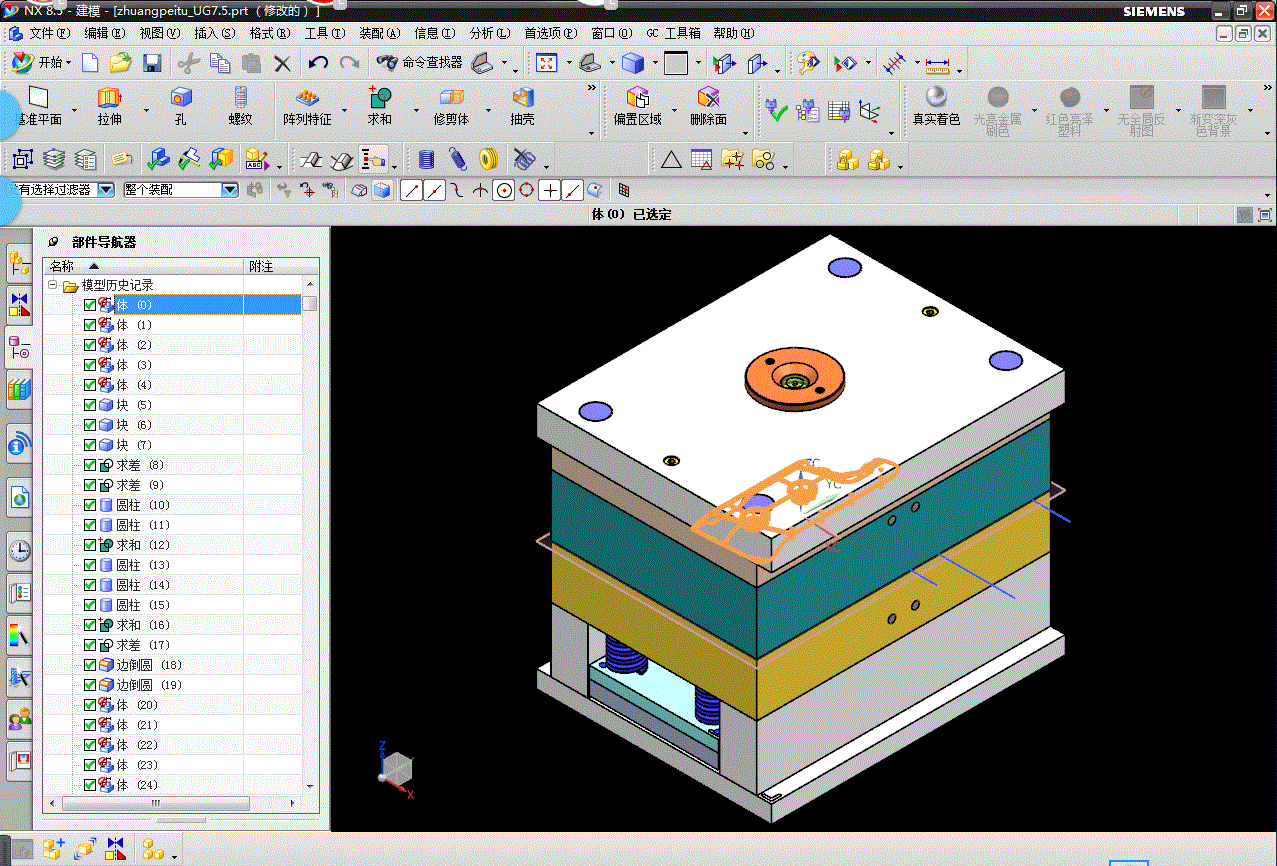Viewport: 1277px width, 866px height.
Task: Click the 命令查找器 button
Action: click(419, 63)
